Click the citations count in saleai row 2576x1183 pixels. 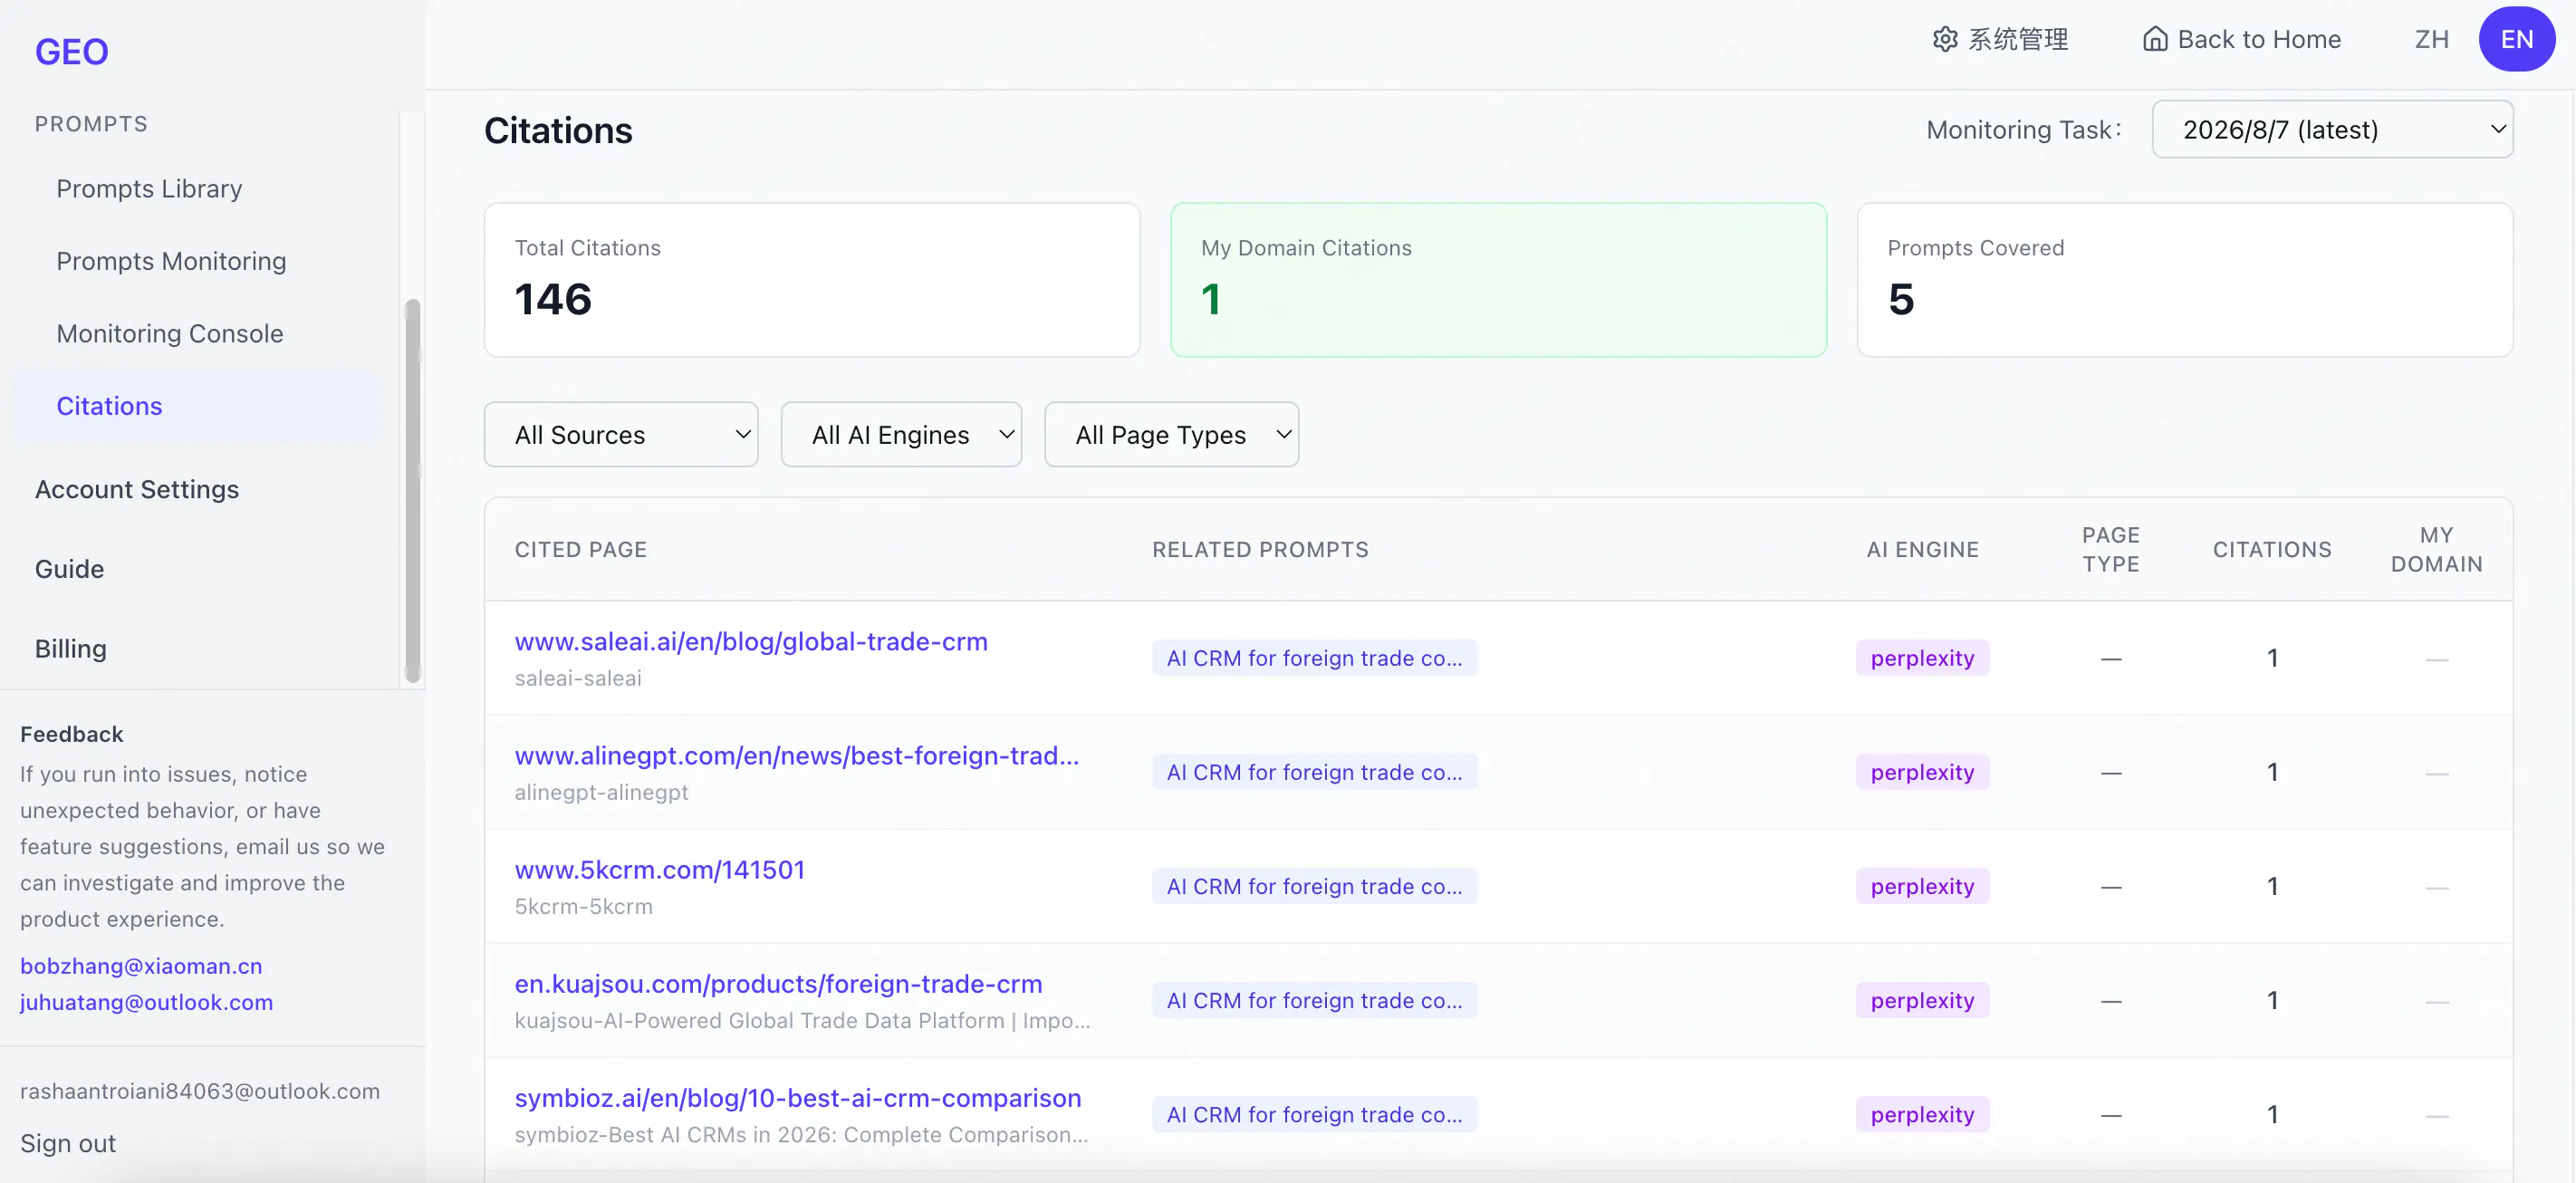point(2272,658)
